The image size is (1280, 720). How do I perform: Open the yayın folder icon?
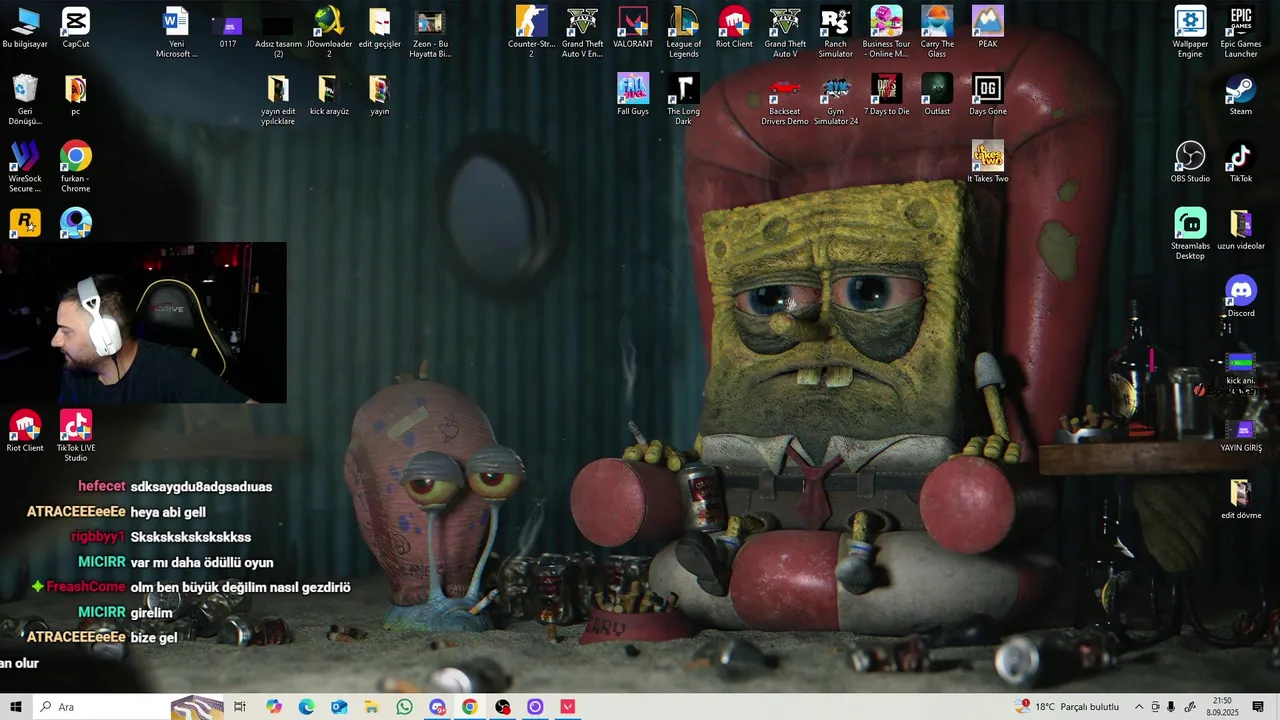379,95
